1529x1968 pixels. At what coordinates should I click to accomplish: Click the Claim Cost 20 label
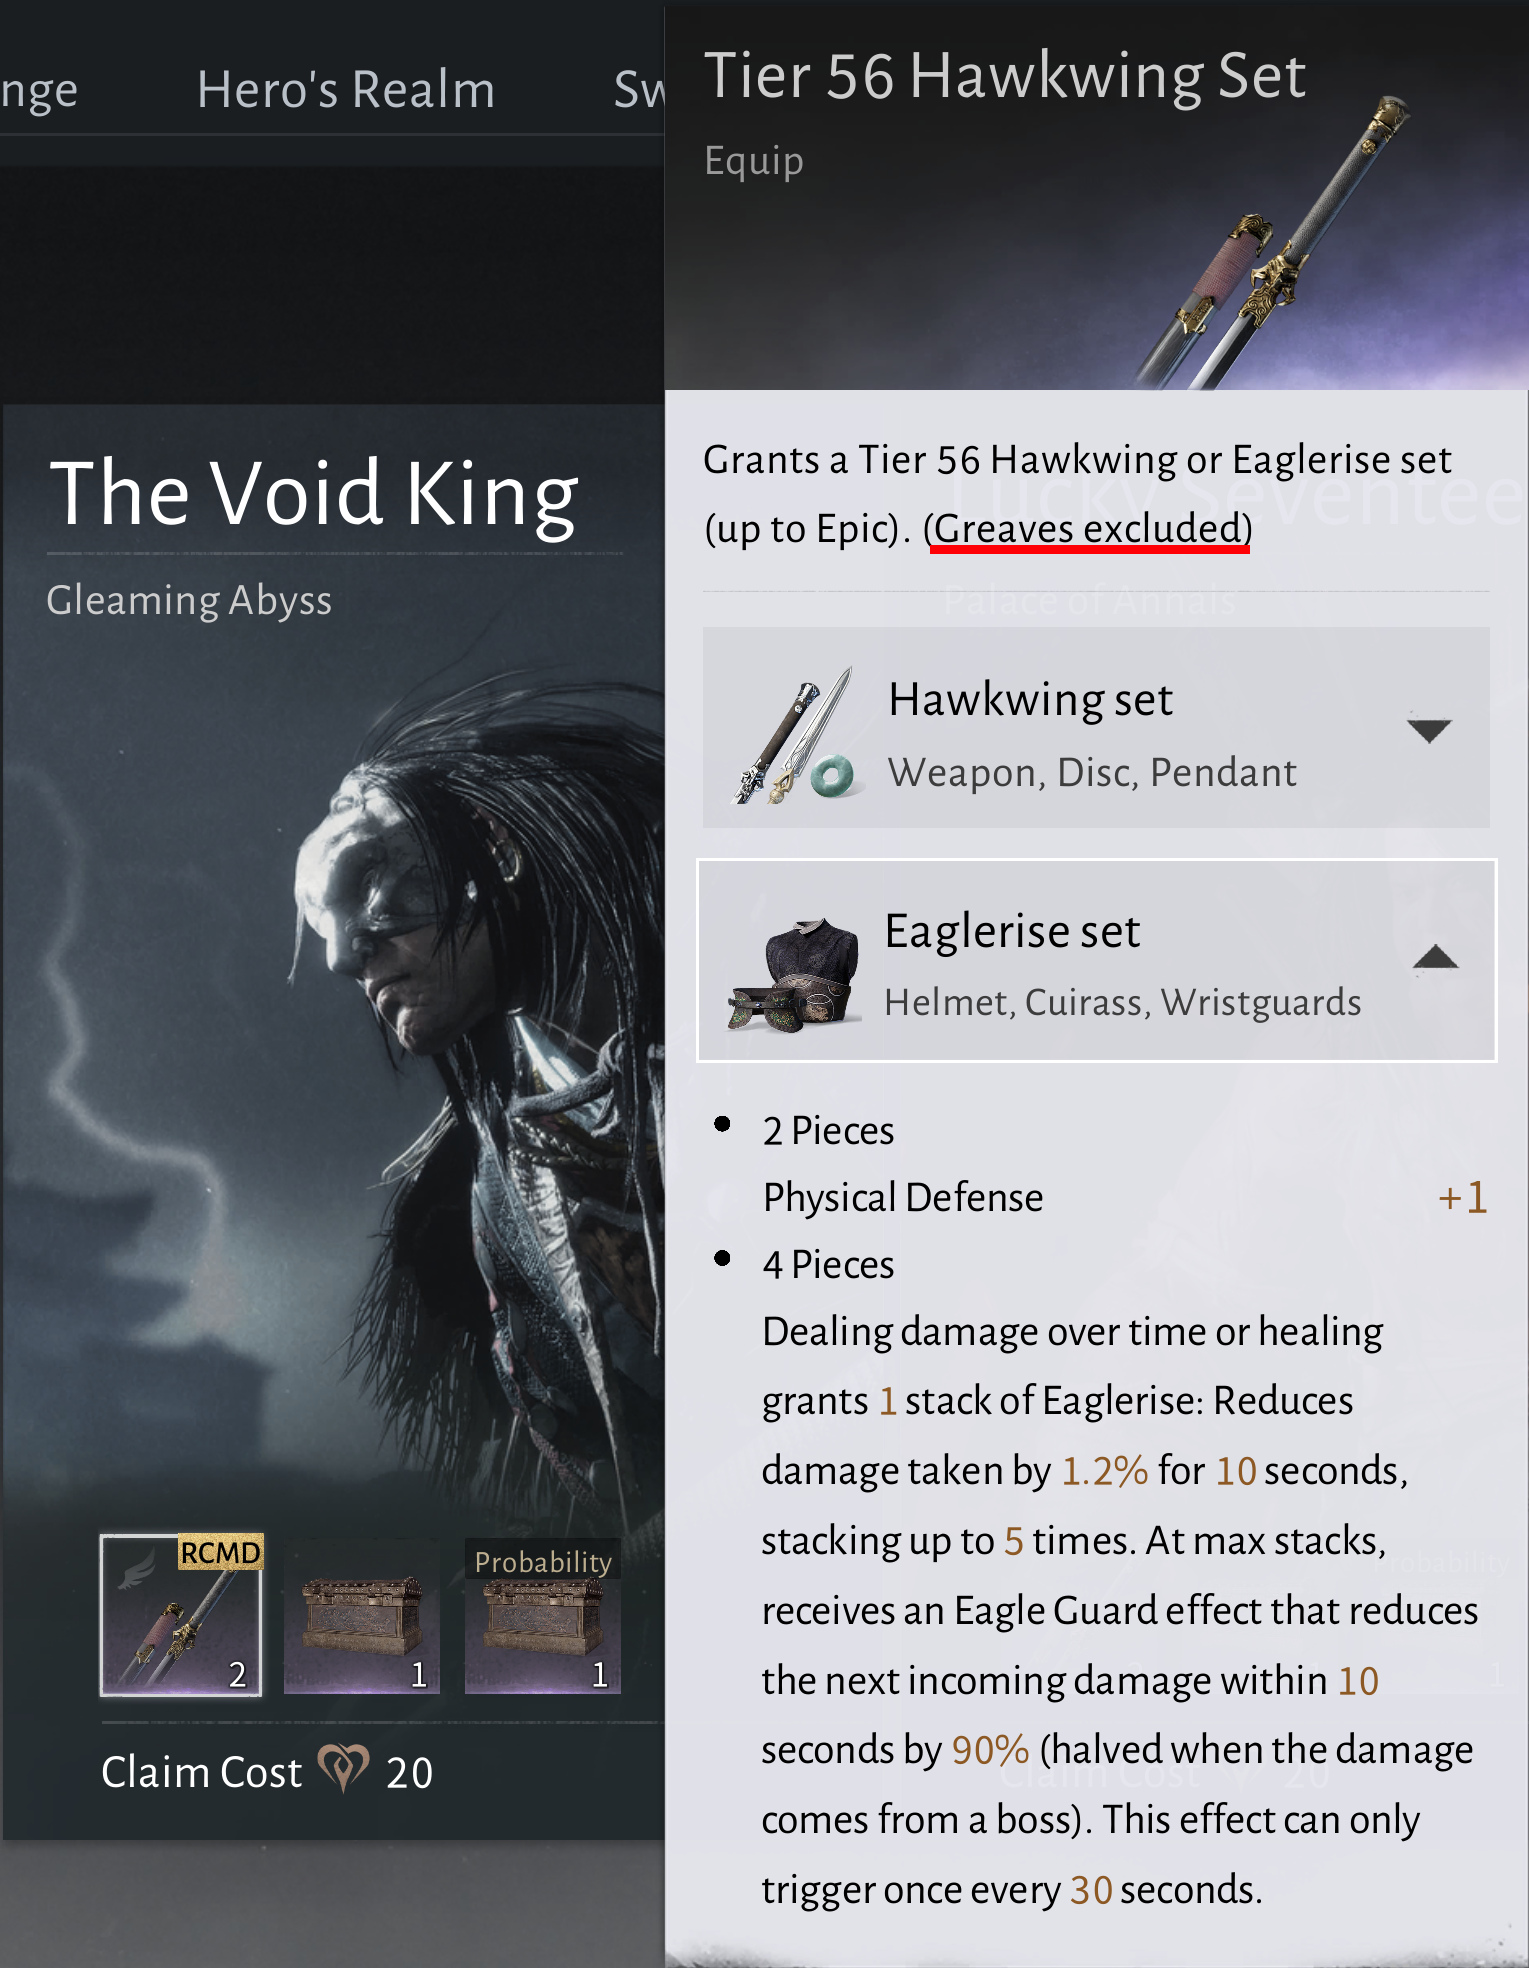(x=267, y=1771)
